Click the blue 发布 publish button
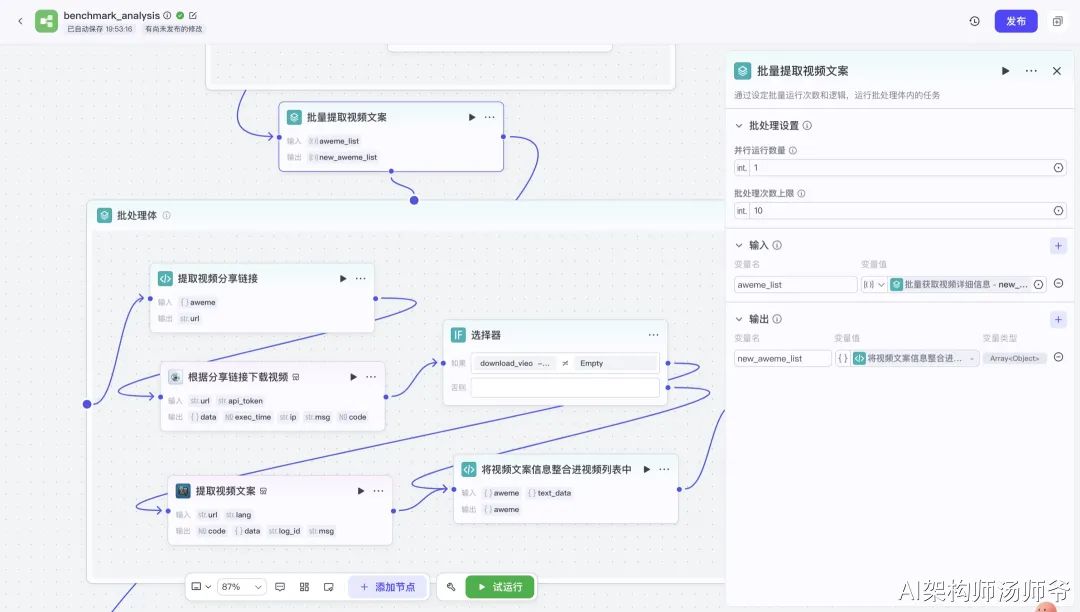Image resolution: width=1080 pixels, height=612 pixels. (1016, 21)
